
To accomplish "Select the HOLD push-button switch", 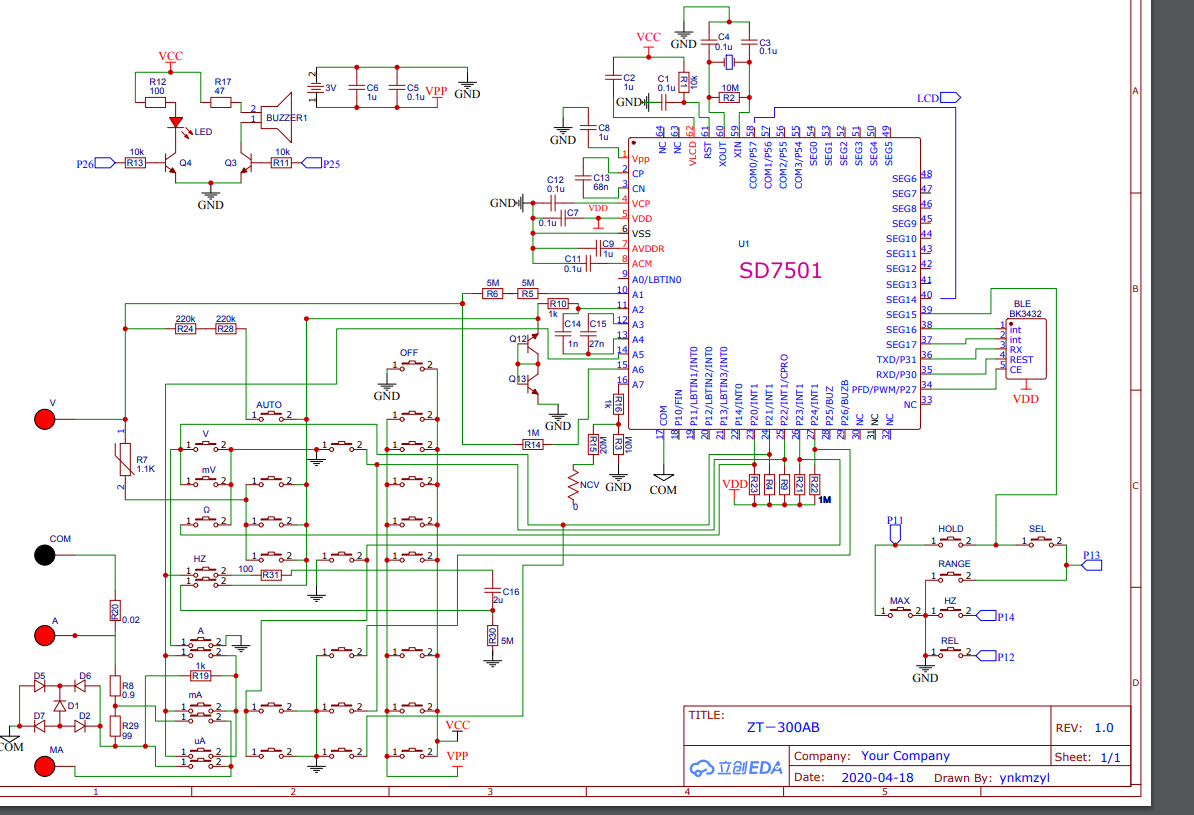I will click(x=951, y=542).
